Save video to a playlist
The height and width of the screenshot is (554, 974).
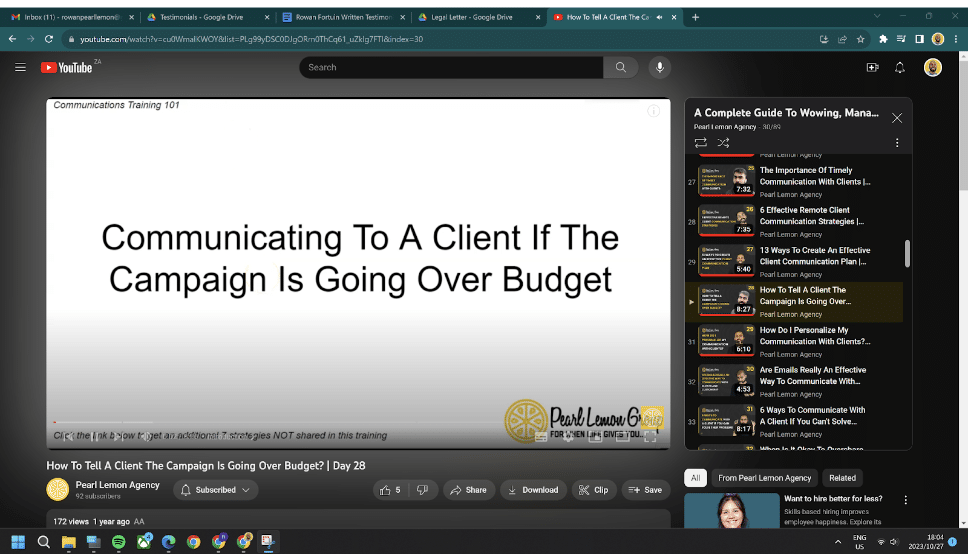click(x=645, y=490)
